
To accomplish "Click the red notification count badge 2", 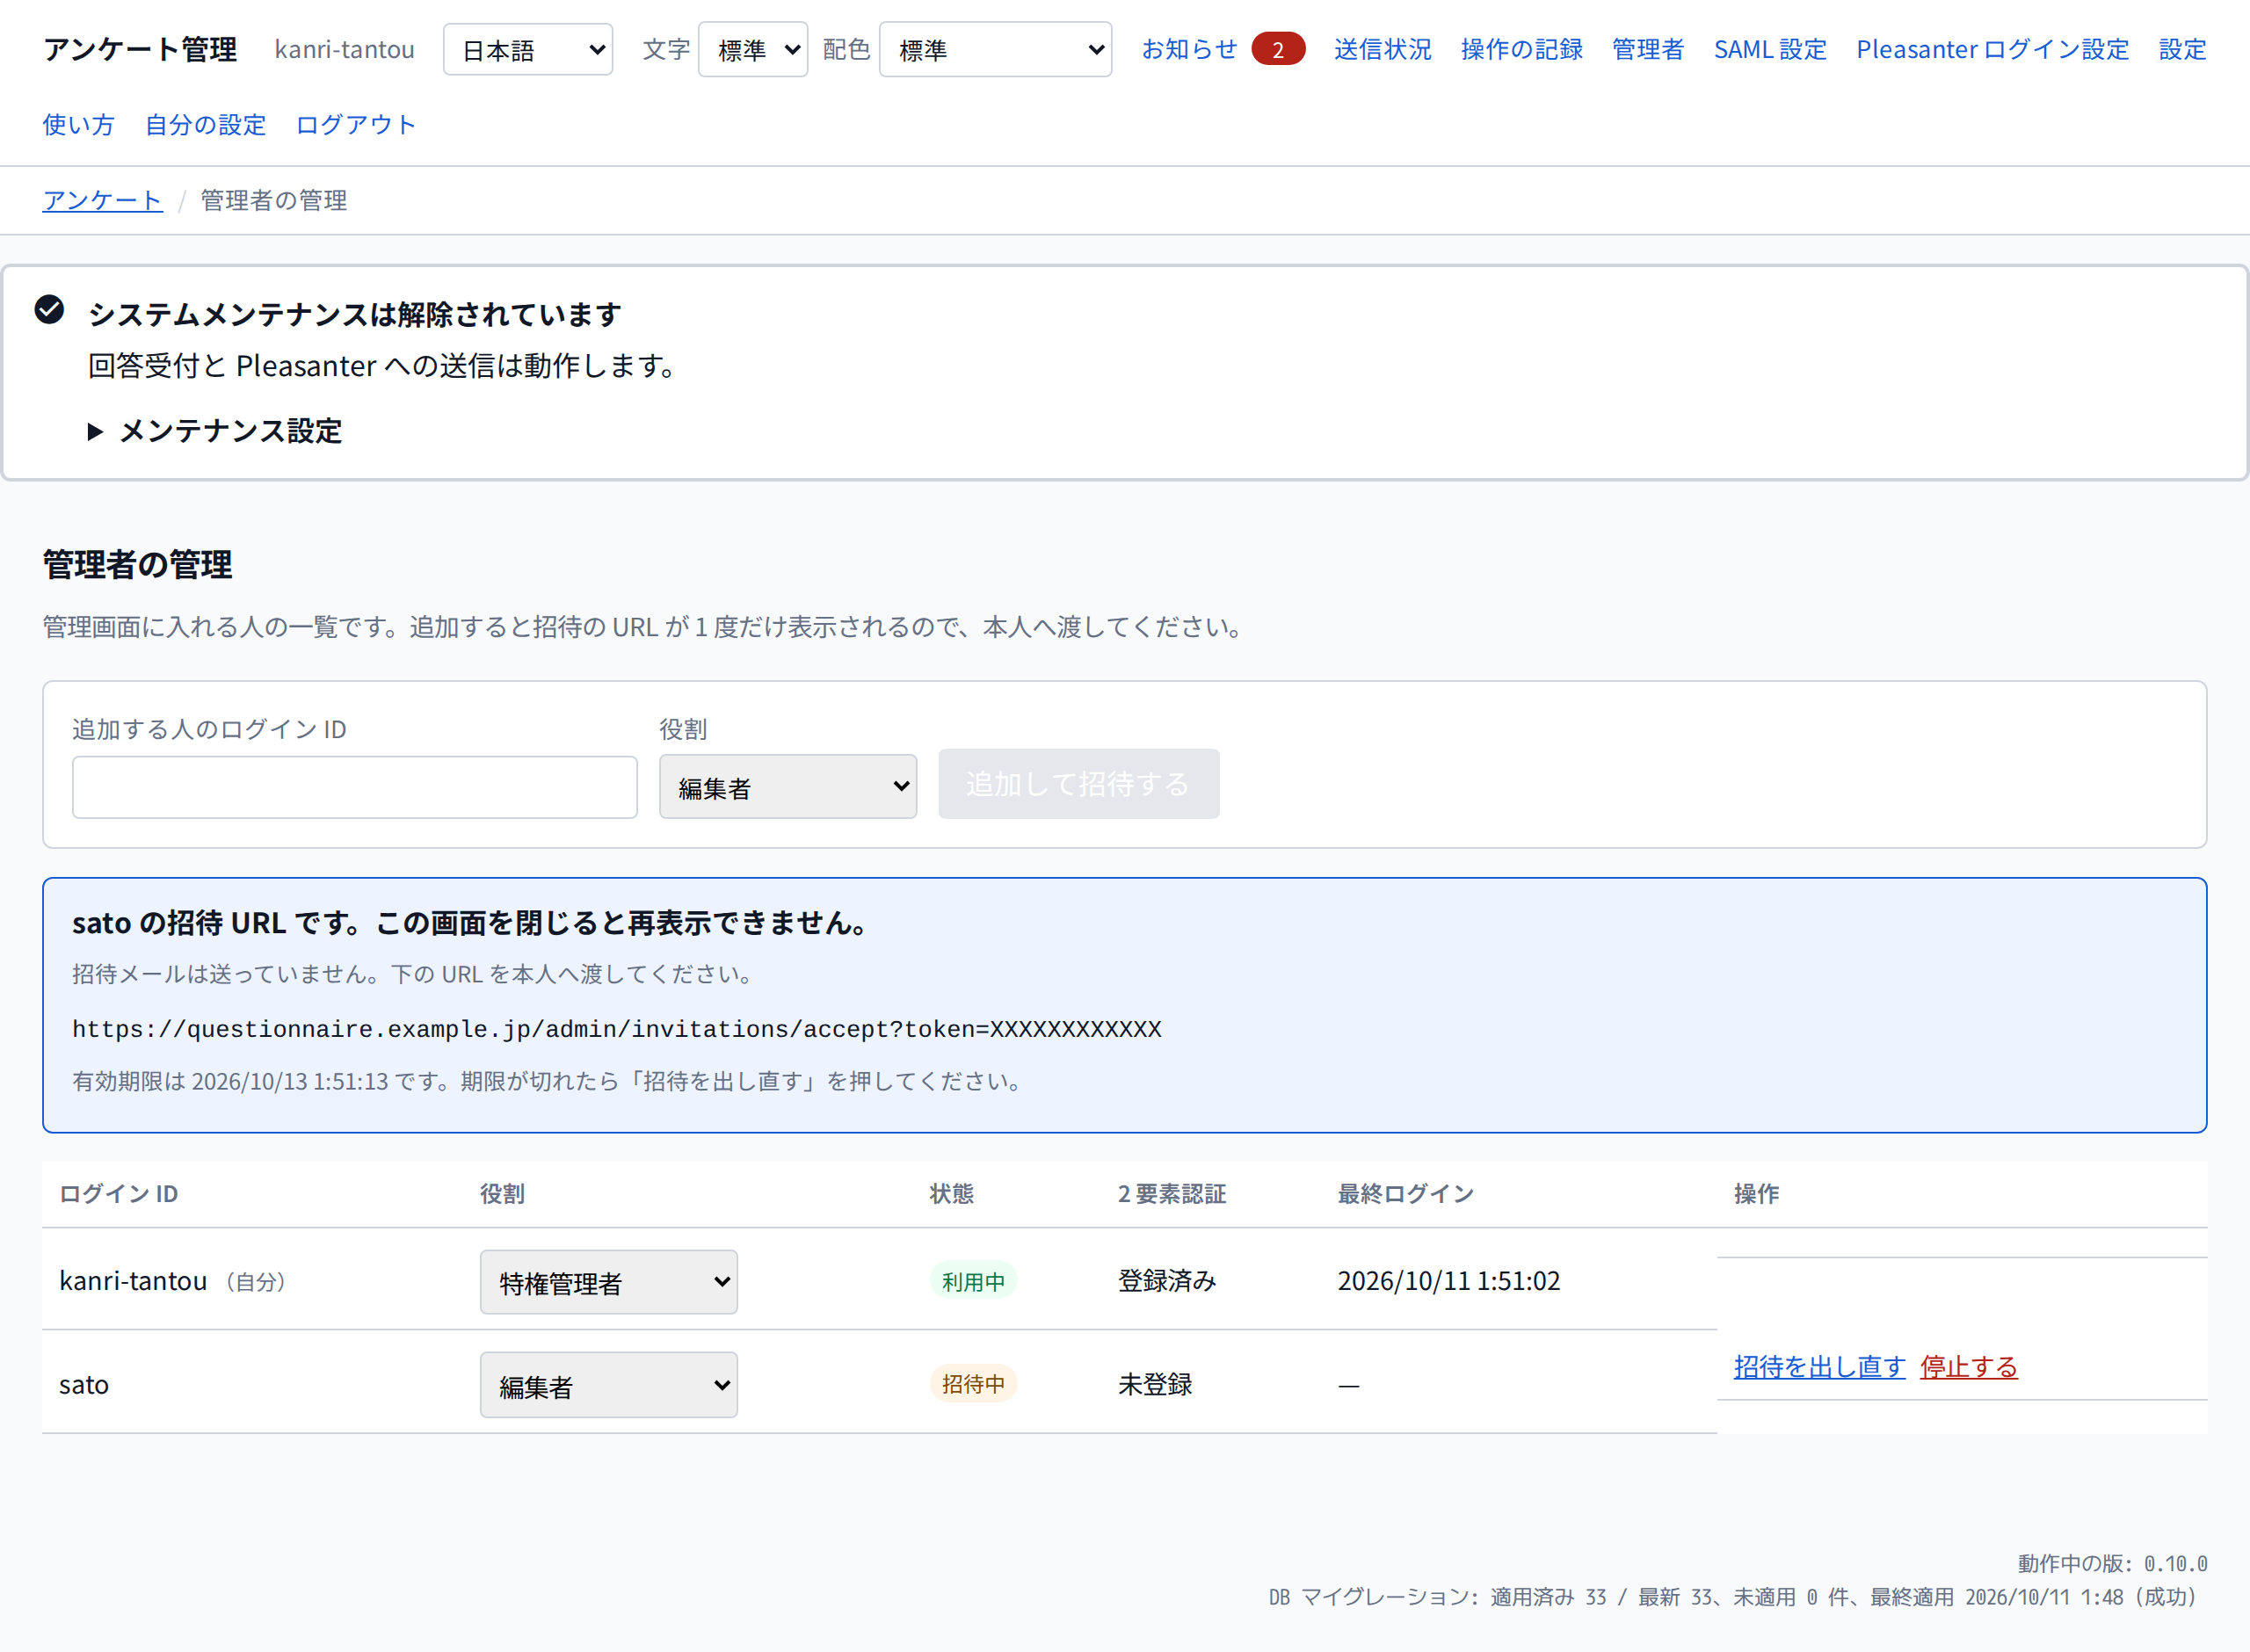I will coord(1278,49).
